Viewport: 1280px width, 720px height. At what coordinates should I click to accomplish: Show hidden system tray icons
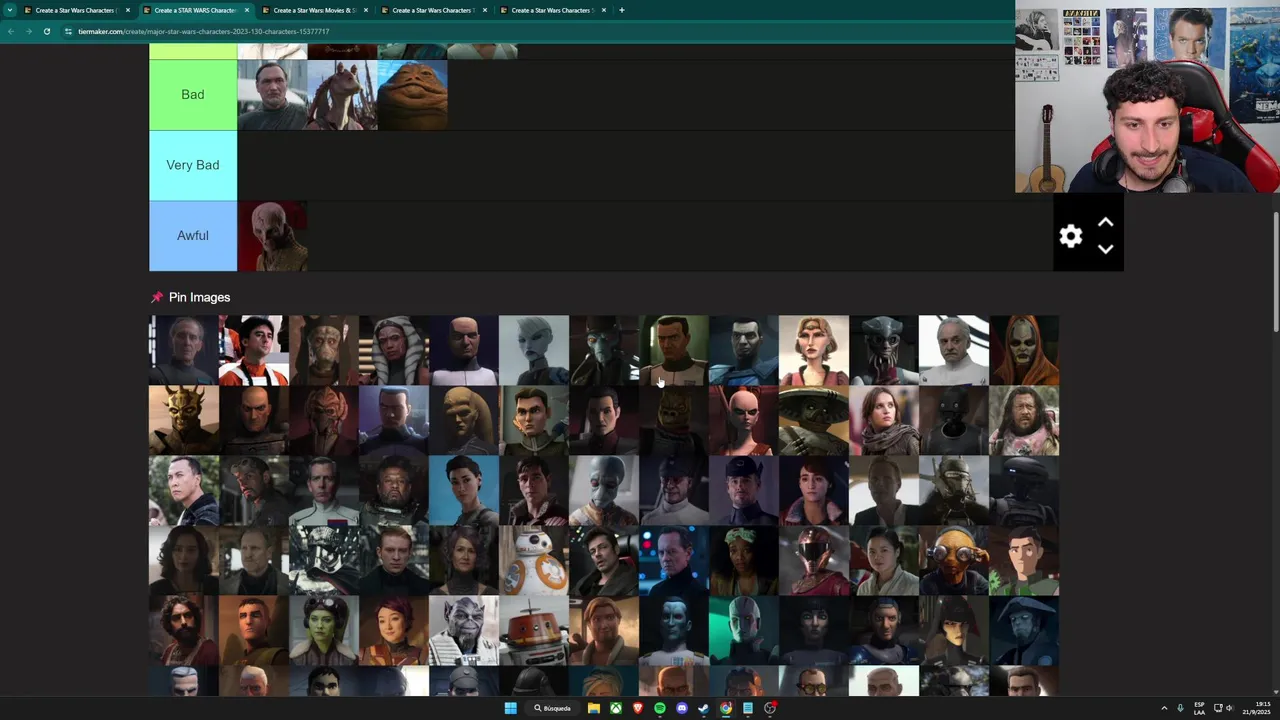click(x=1164, y=708)
